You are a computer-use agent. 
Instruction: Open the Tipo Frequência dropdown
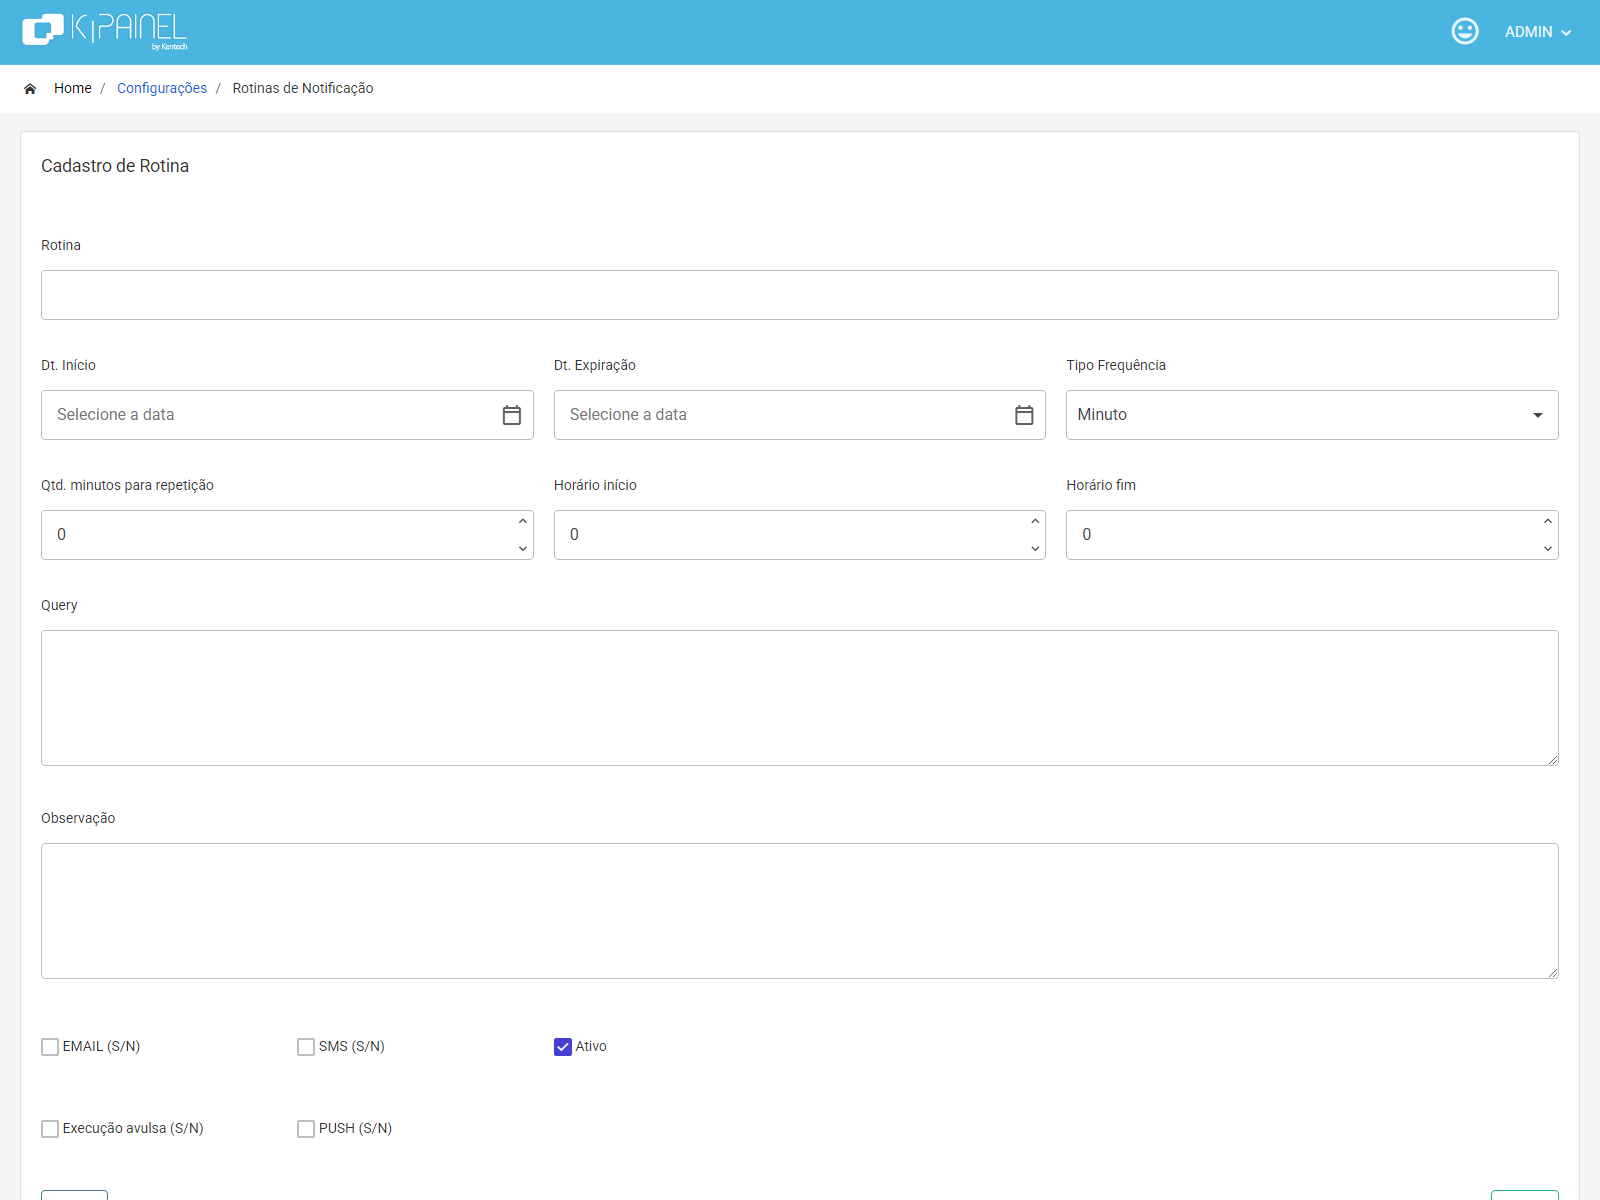(1312, 415)
